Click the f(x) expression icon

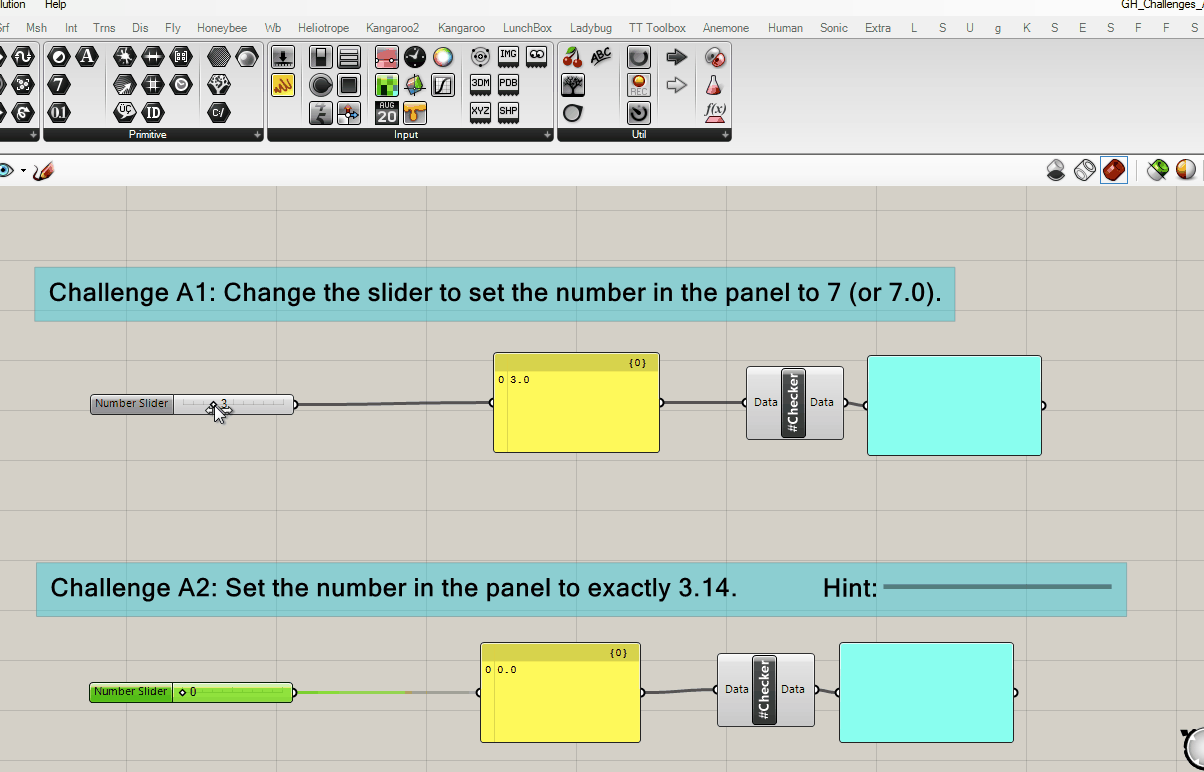(715, 112)
